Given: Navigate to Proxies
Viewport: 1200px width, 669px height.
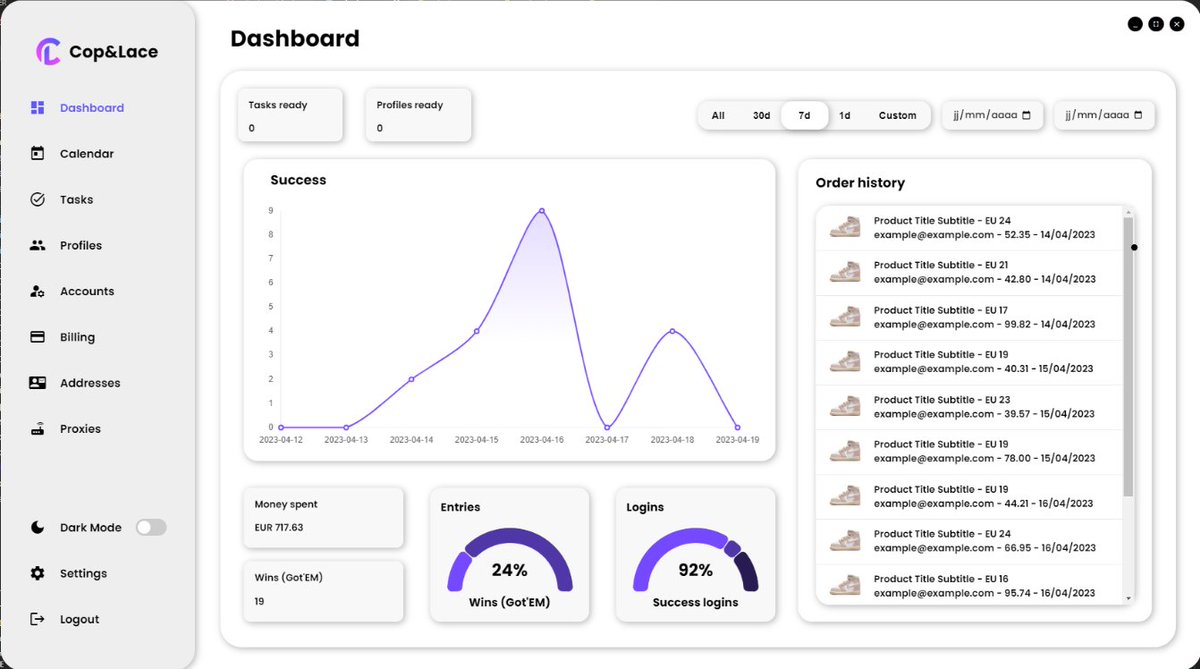Looking at the screenshot, I should 80,429.
